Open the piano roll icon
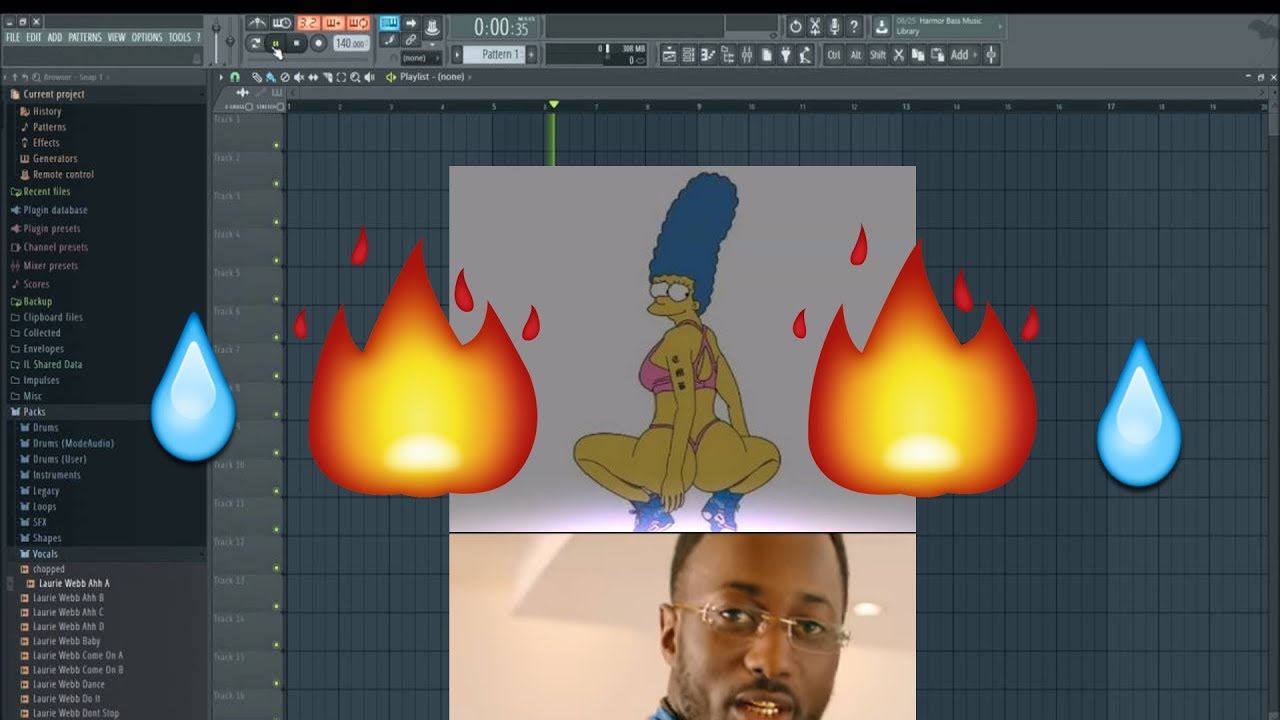The image size is (1280, 720). point(708,55)
